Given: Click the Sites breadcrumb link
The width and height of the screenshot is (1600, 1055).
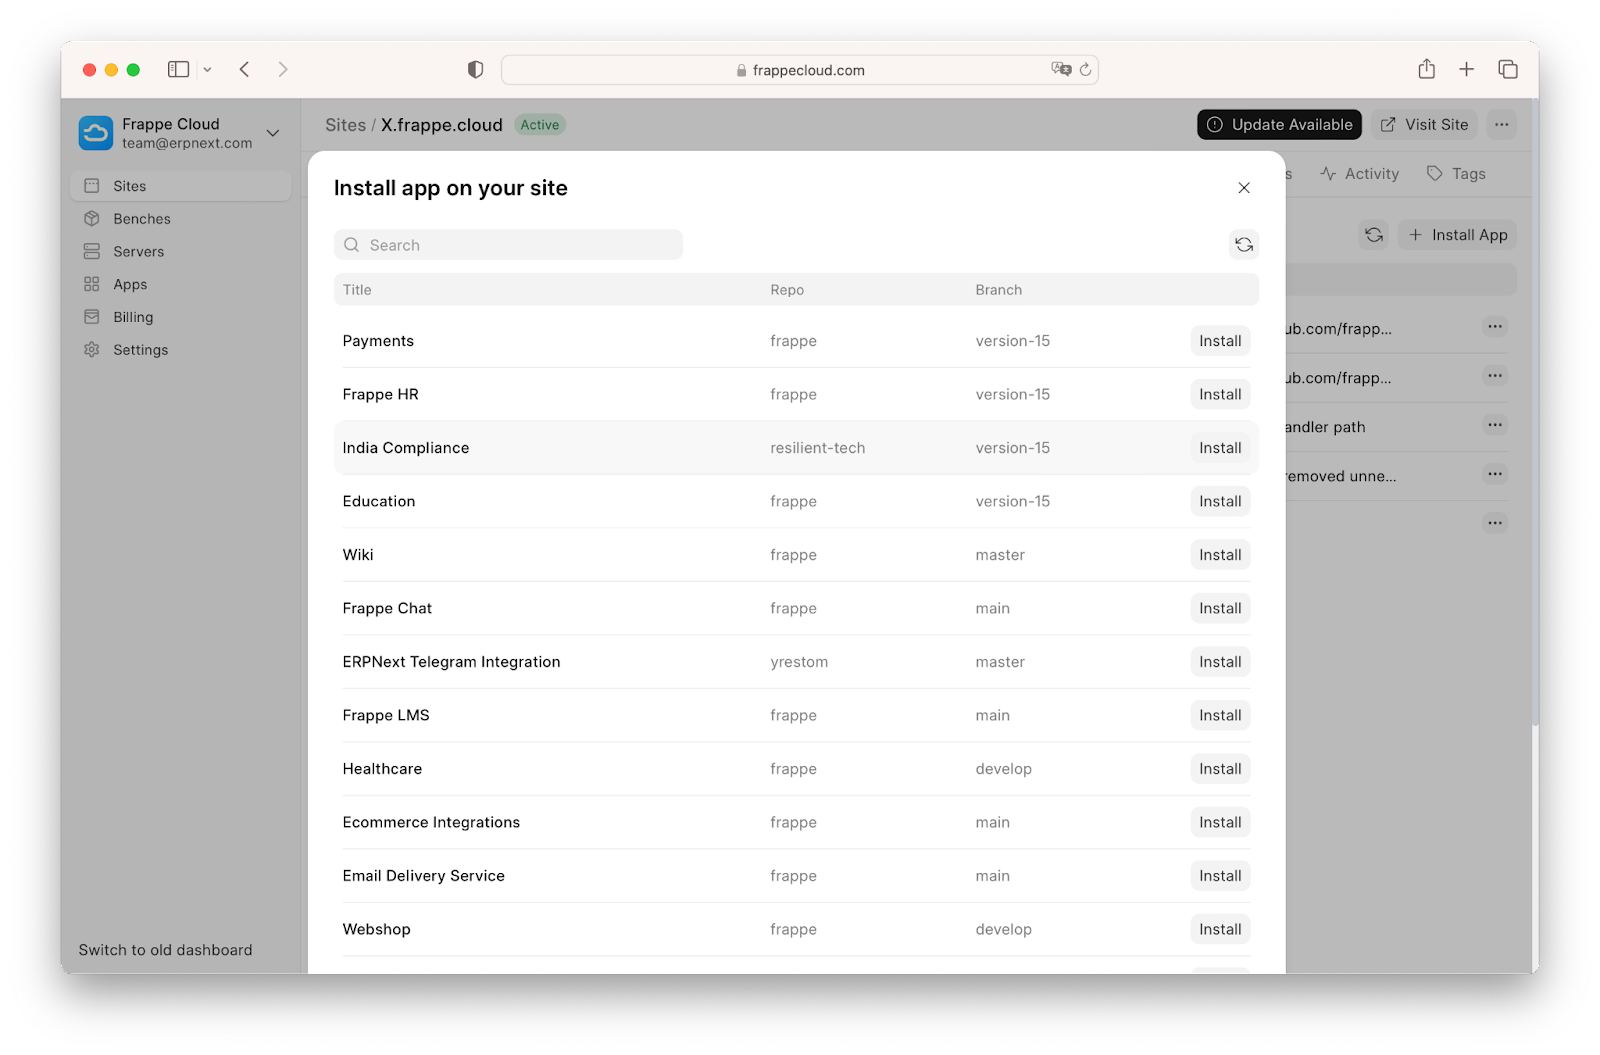Looking at the screenshot, I should [345, 125].
